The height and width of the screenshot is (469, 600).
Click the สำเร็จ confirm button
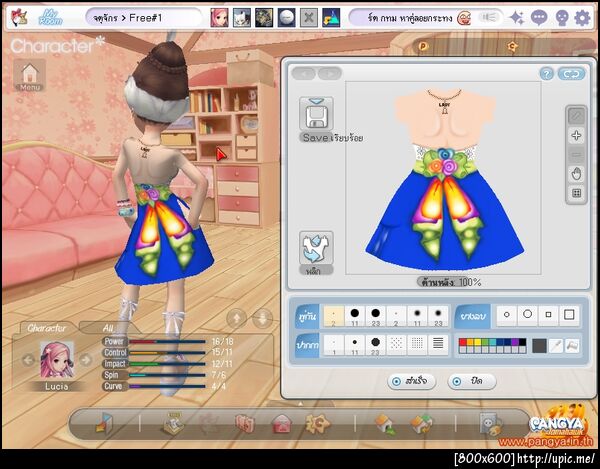click(411, 381)
